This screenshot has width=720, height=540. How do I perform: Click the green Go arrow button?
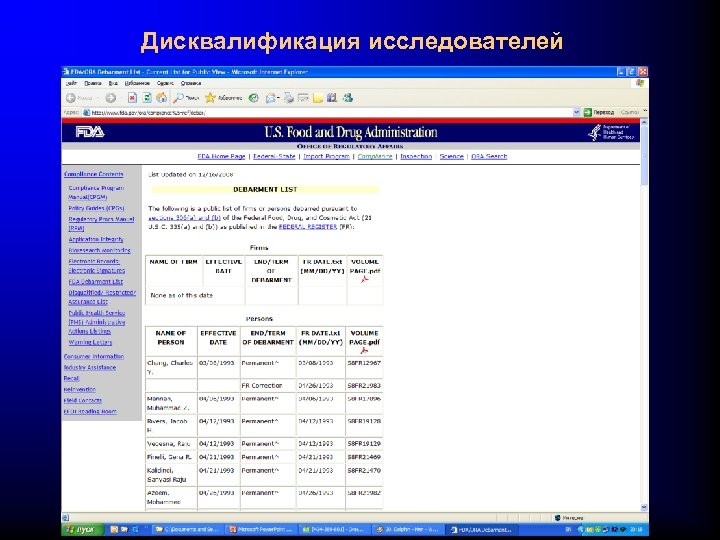588,112
